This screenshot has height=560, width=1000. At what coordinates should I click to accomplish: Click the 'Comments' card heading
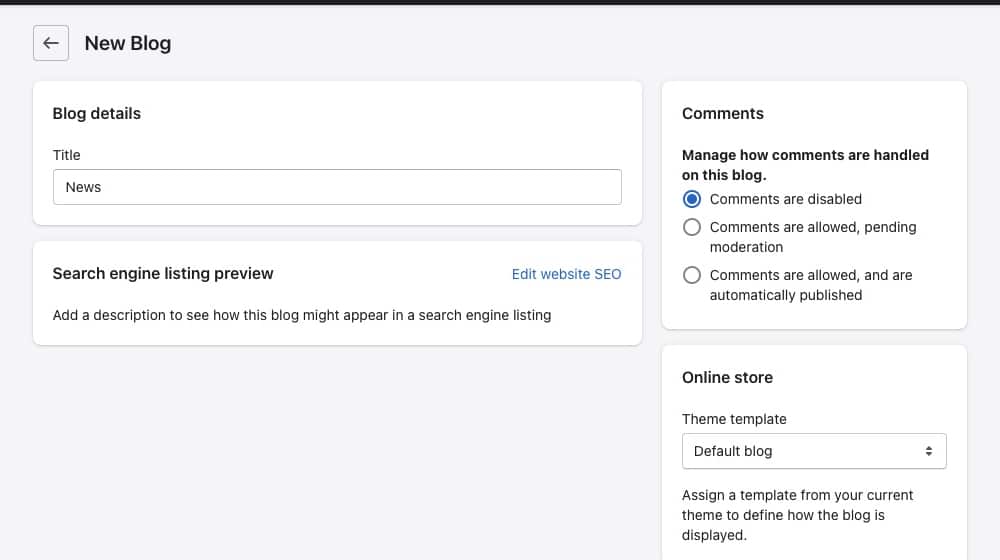pos(723,114)
